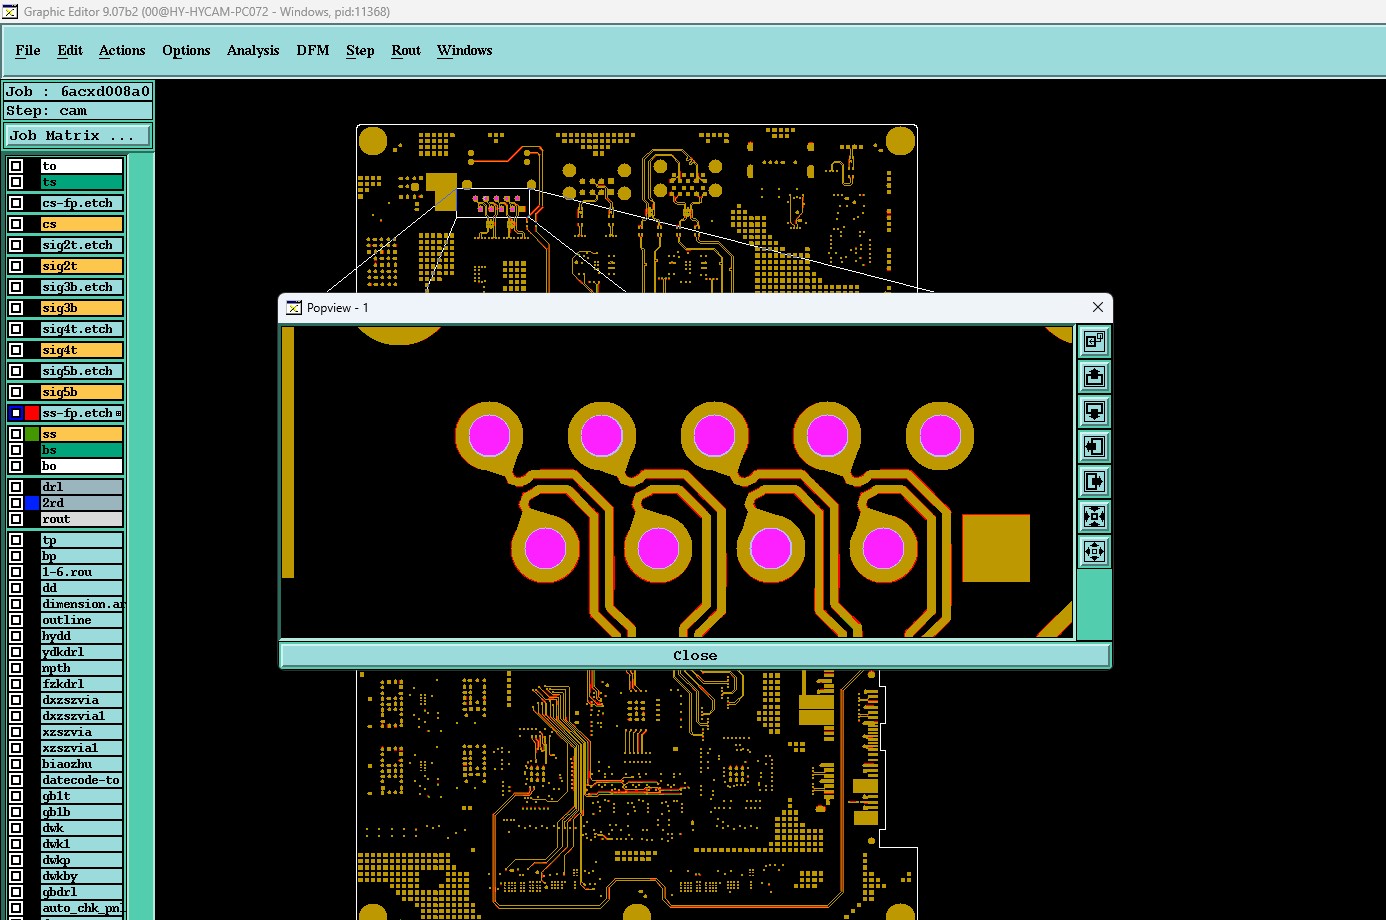Select the 1-6.rou layer name

82,572
